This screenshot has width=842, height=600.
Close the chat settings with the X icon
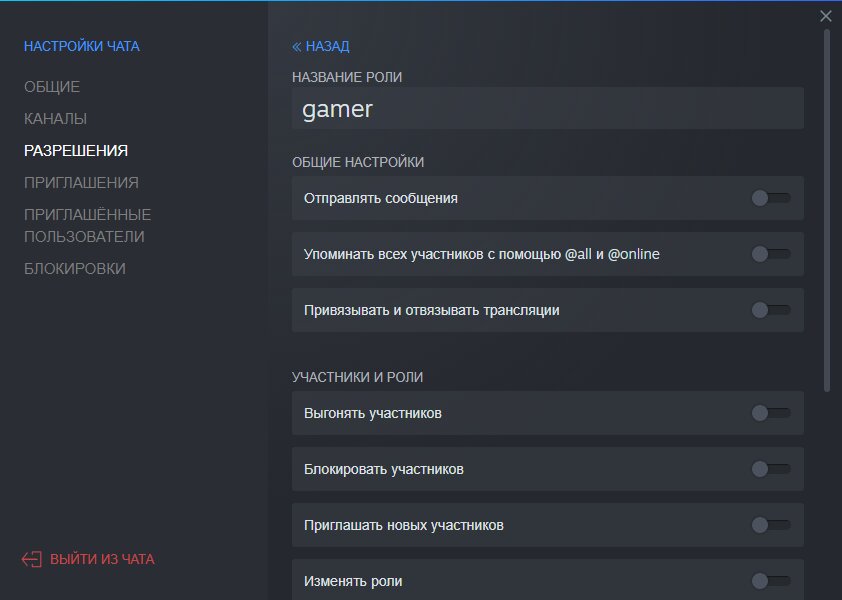click(x=826, y=16)
